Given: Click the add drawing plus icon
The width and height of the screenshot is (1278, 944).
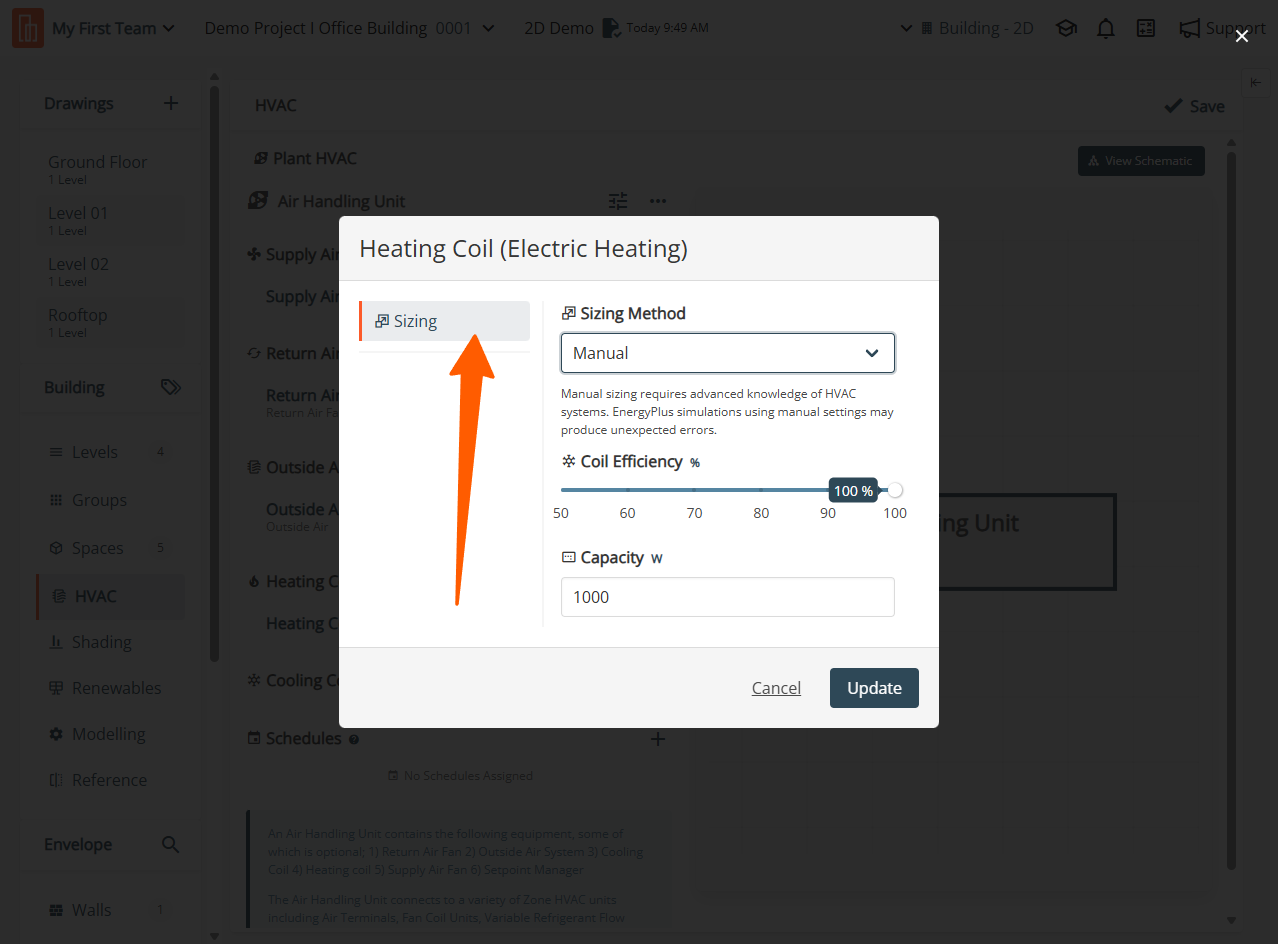Looking at the screenshot, I should (x=171, y=103).
